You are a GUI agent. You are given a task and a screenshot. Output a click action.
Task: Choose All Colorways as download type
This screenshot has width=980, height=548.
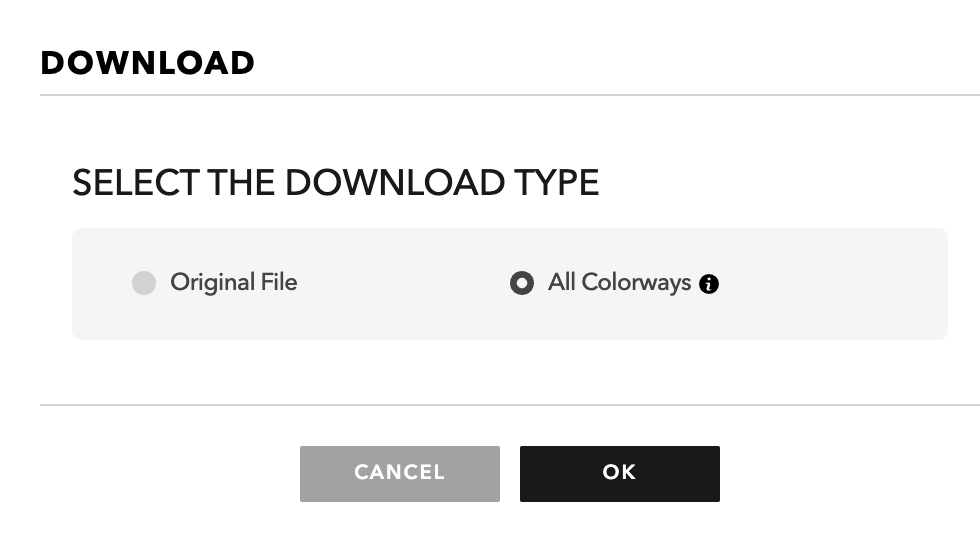(x=522, y=283)
